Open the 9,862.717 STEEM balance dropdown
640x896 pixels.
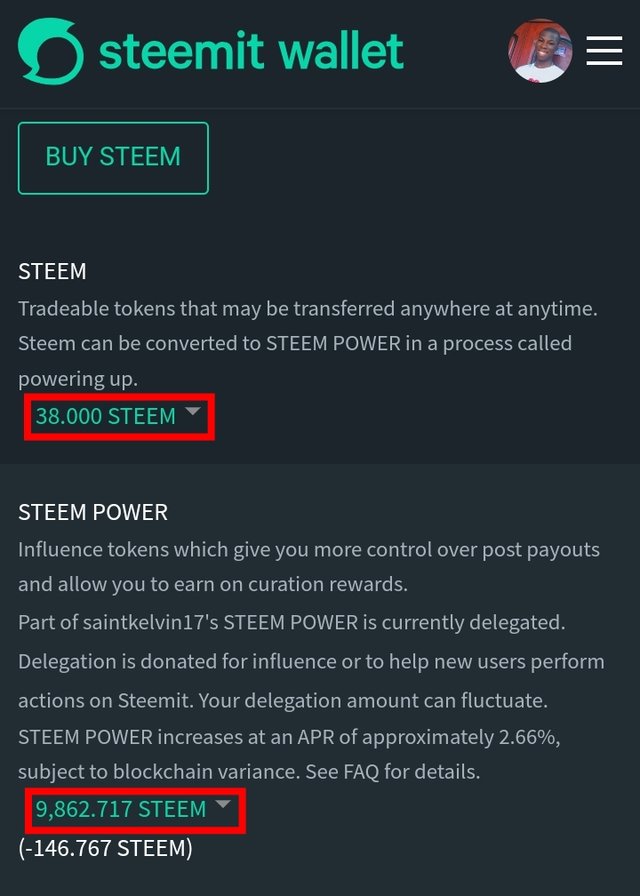[x=121, y=809]
